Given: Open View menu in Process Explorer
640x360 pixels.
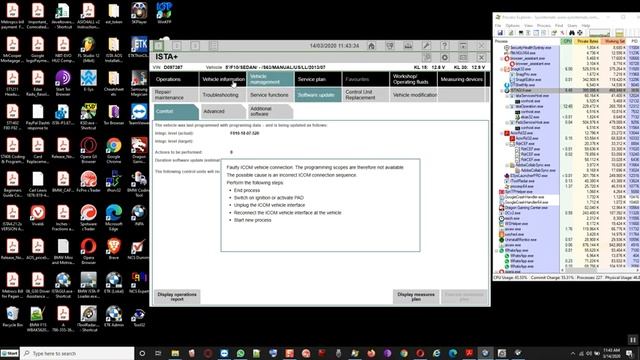Looking at the screenshot, I should [x=528, y=25].
